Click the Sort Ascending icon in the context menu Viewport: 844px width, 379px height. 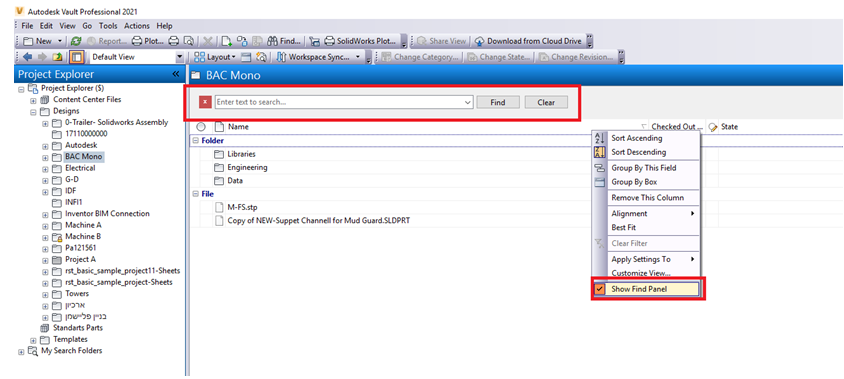[599, 138]
